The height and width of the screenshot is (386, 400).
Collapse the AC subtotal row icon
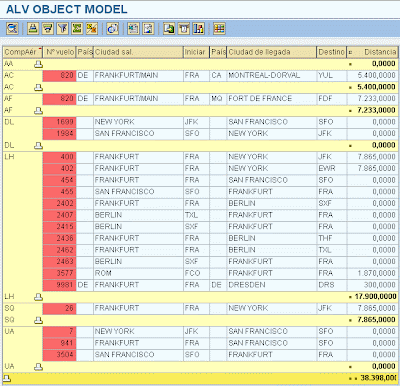(38, 87)
